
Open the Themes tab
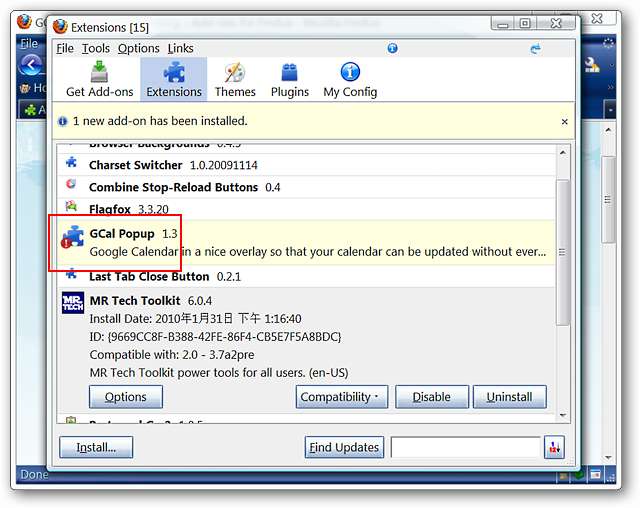tap(235, 79)
